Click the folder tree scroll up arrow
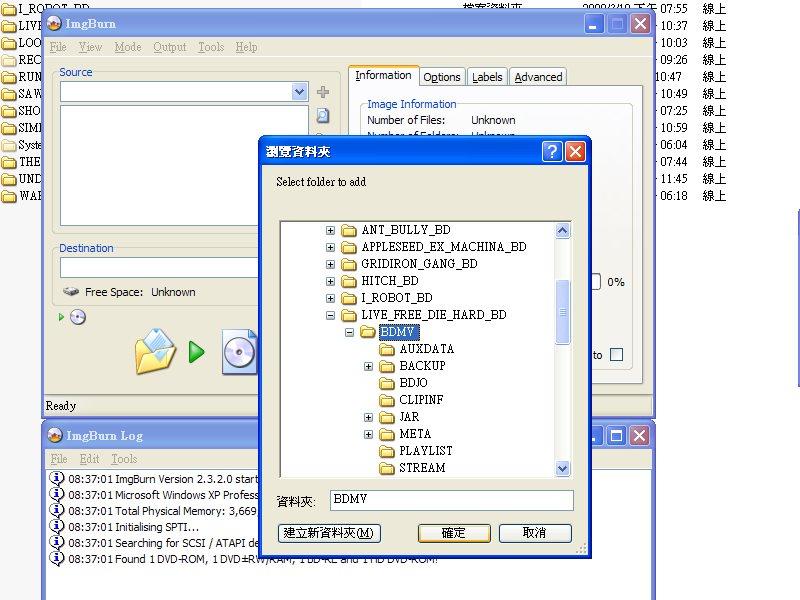Viewport: 800px width, 600px height. point(562,231)
